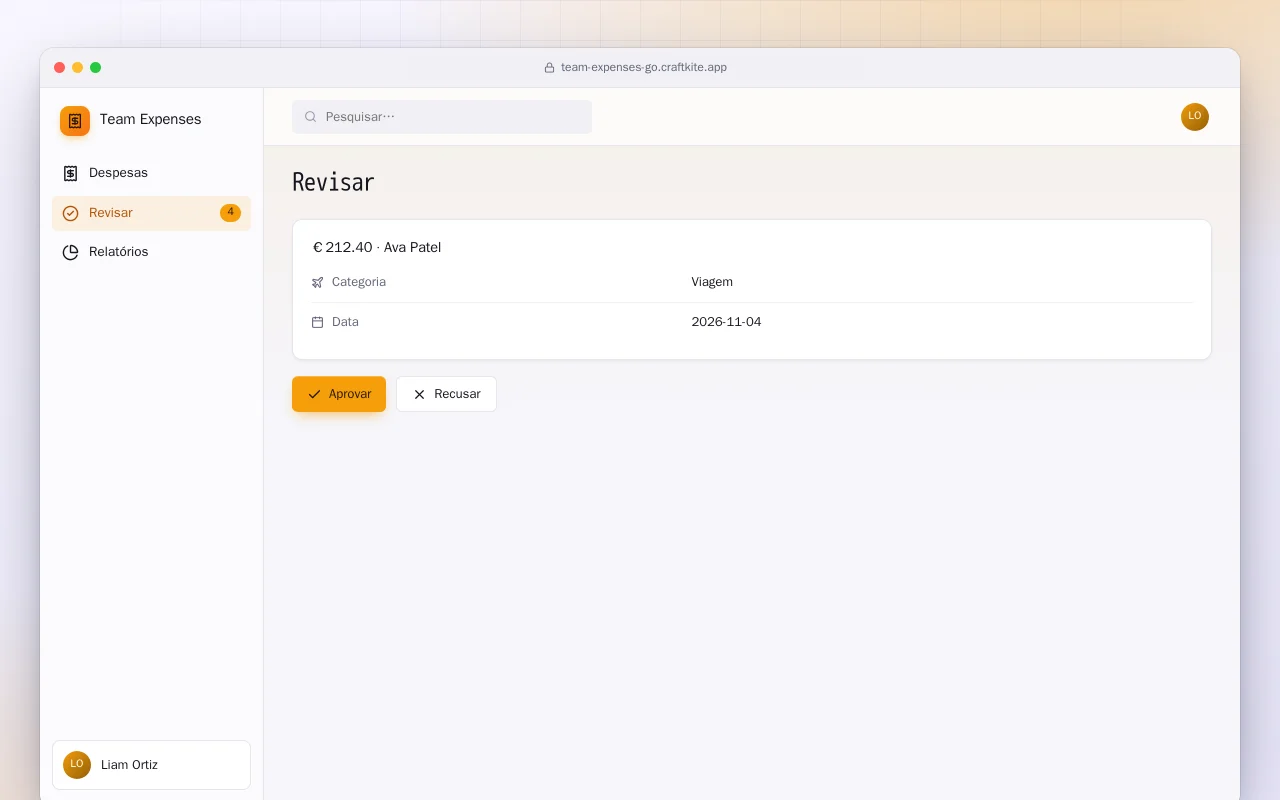
Task: Click the magnifier icon in search bar
Action: [x=311, y=117]
